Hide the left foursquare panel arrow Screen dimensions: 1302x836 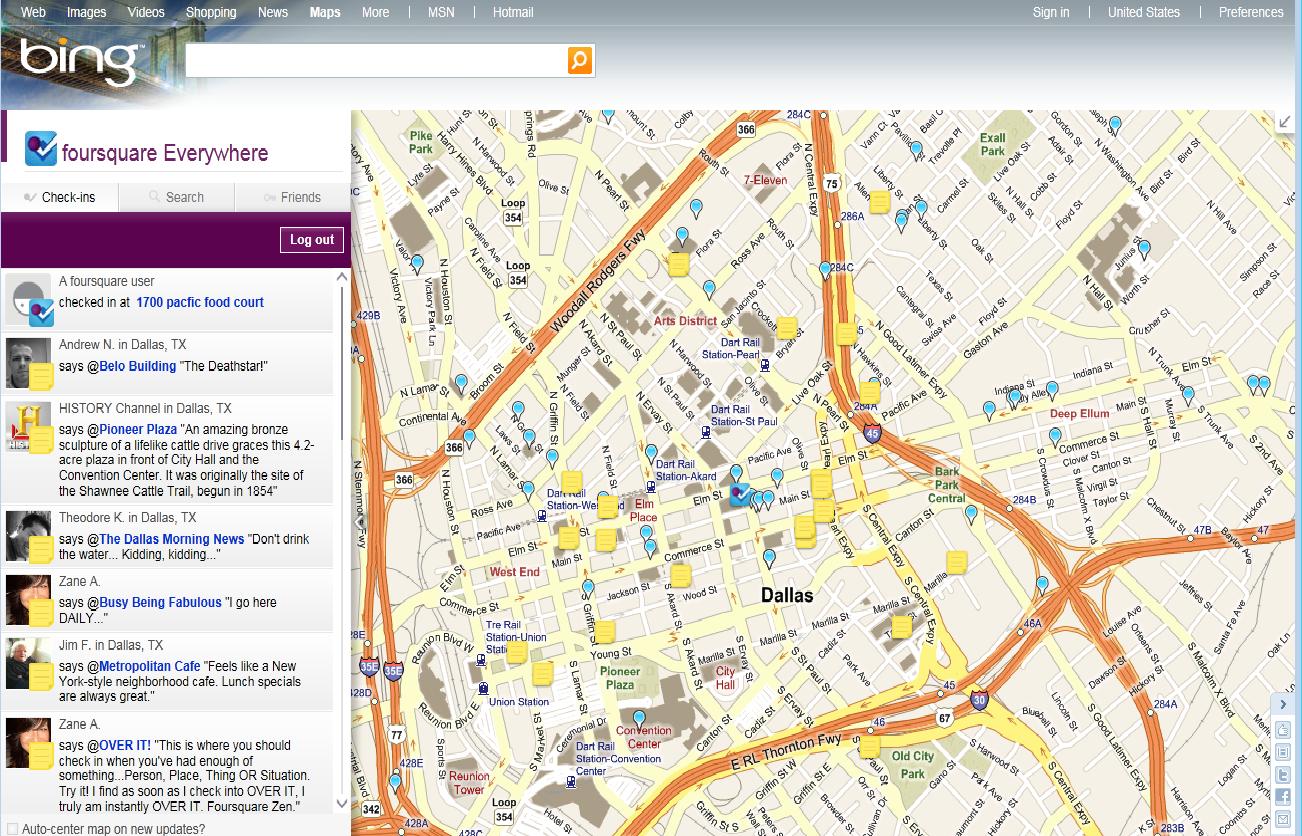(x=360, y=522)
